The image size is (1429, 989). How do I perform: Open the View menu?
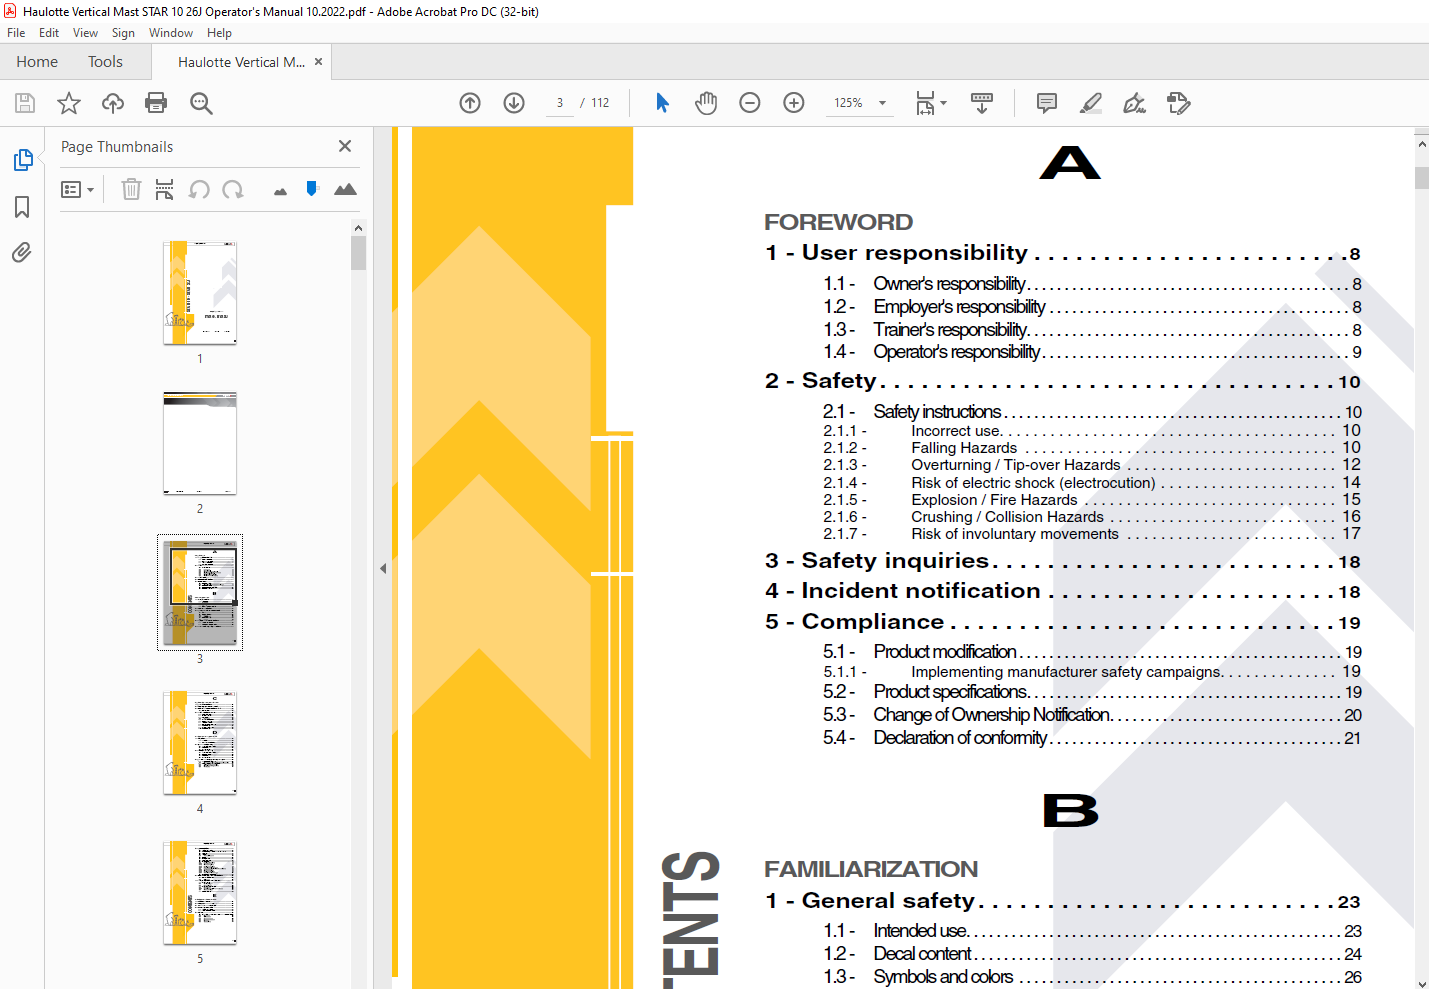pos(85,33)
